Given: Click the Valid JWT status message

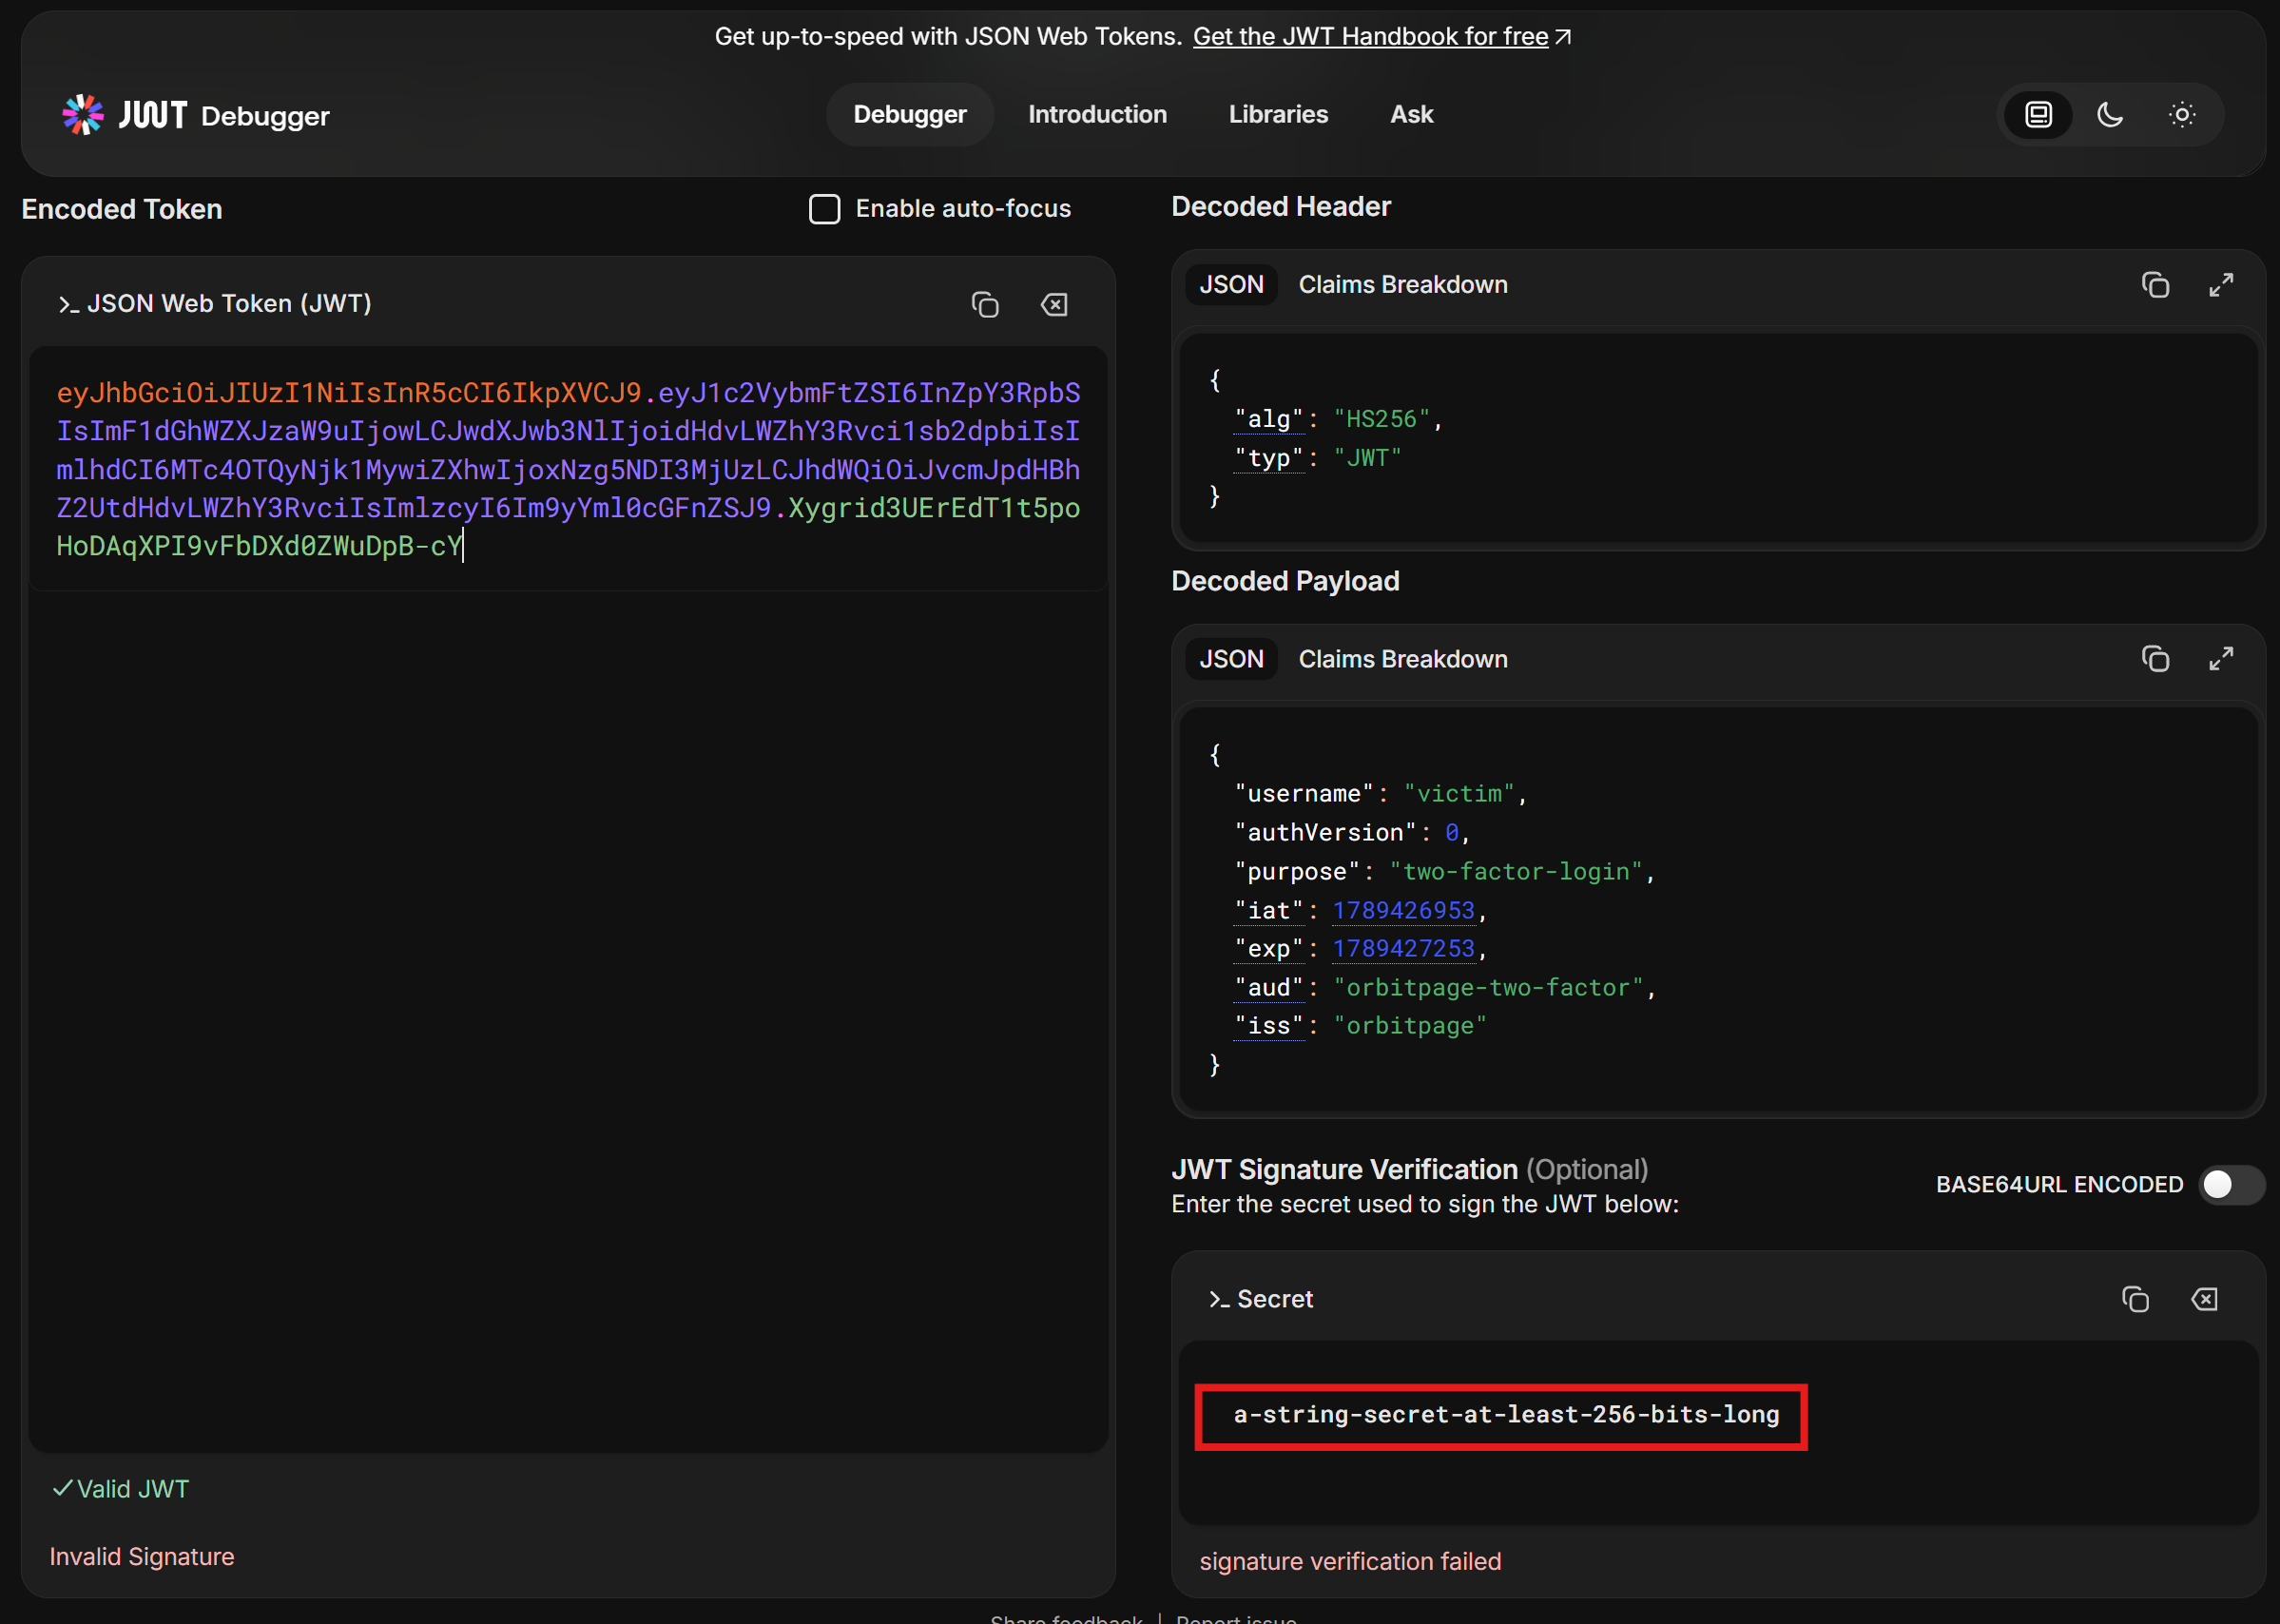Looking at the screenshot, I should pyautogui.click(x=121, y=1489).
